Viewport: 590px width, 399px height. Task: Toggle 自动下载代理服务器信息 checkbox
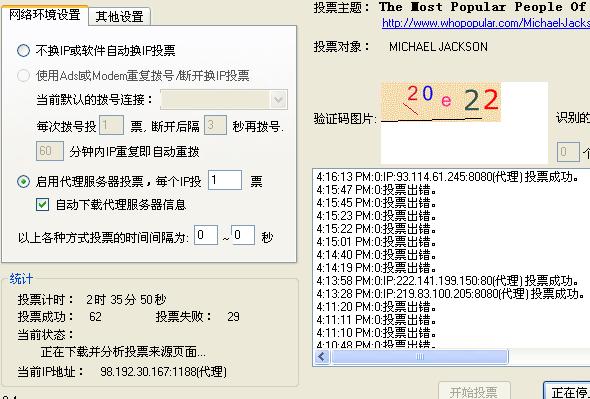pos(42,204)
